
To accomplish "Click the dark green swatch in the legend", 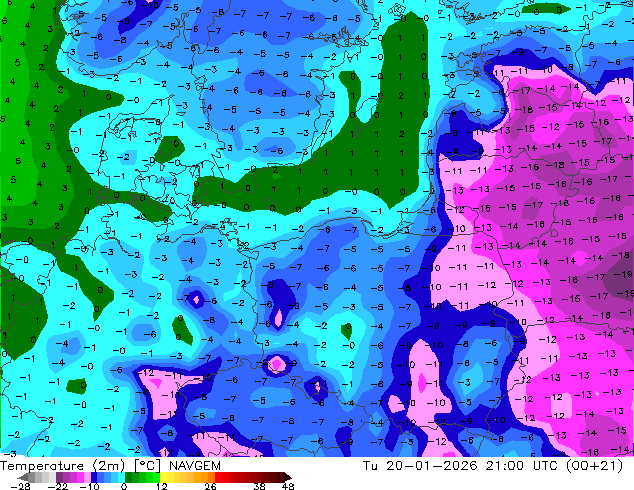I will 129,477.
